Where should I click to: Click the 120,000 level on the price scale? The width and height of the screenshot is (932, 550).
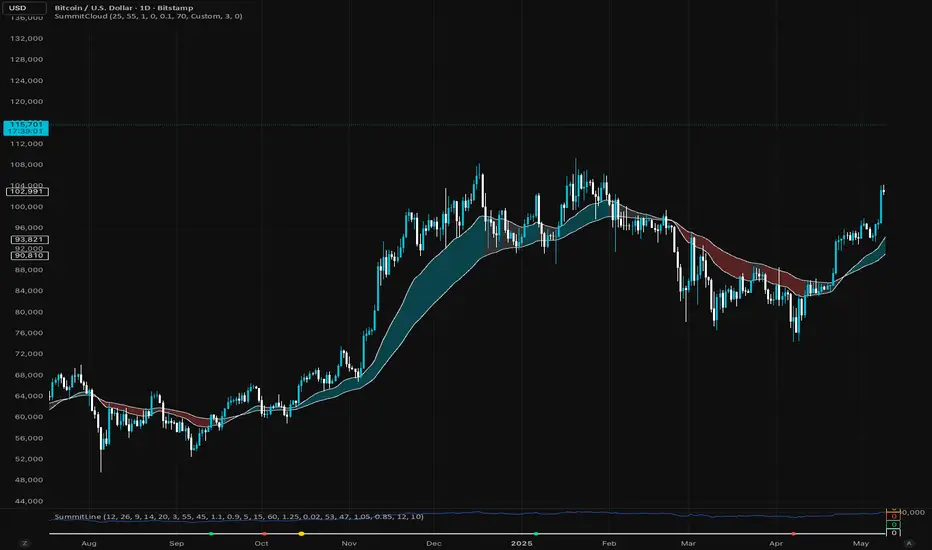[x=27, y=102]
